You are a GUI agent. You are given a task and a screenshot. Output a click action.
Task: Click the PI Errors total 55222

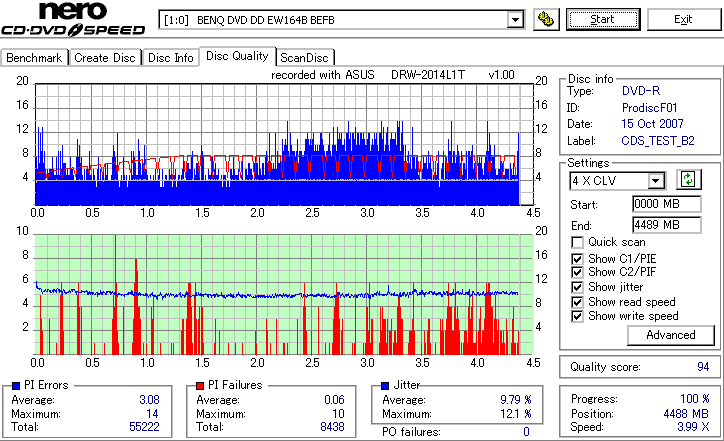click(x=144, y=427)
